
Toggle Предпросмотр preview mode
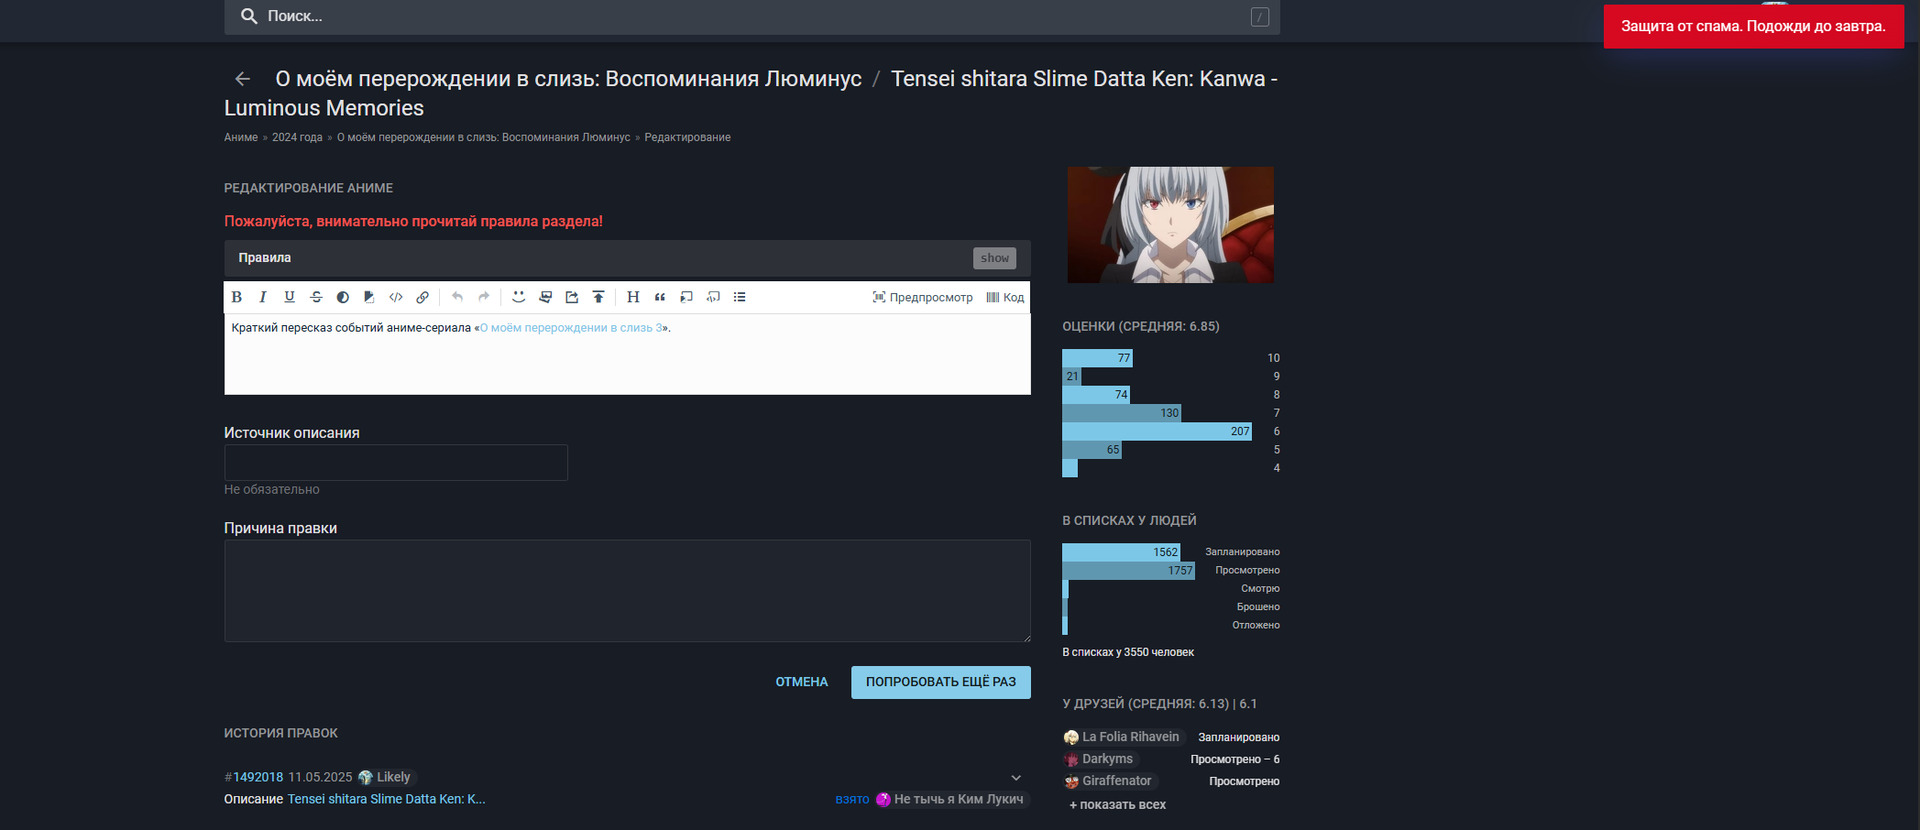click(x=922, y=297)
